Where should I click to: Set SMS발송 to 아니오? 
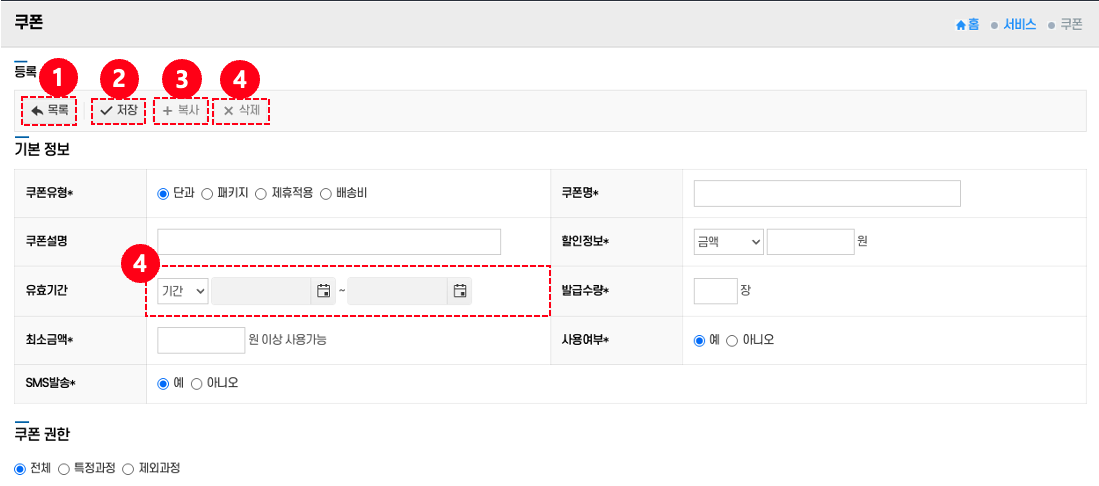point(196,383)
